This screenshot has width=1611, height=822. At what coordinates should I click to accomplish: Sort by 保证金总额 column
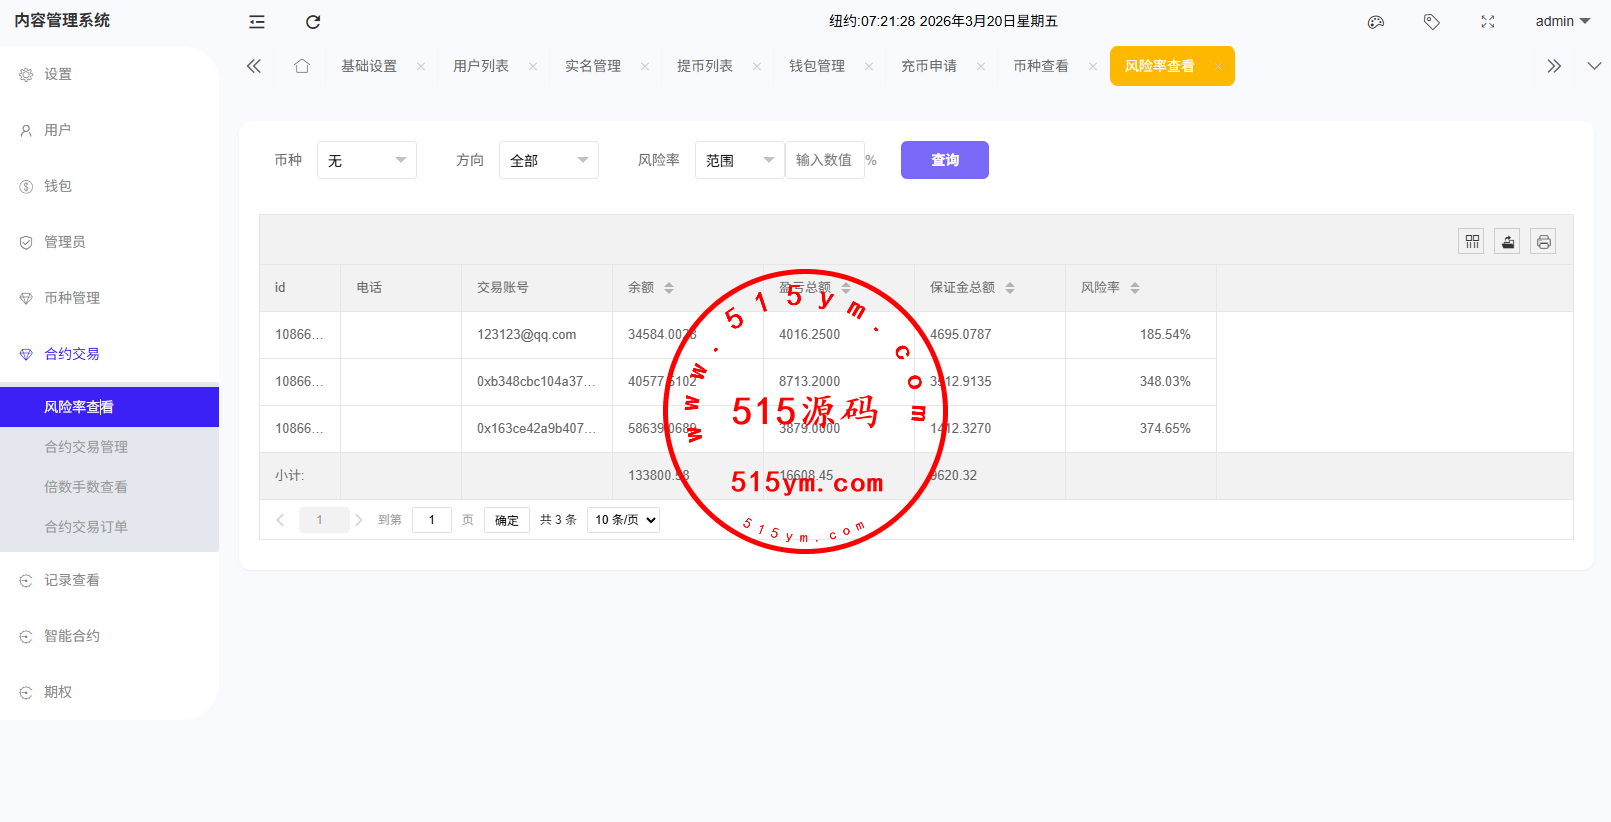click(1010, 288)
